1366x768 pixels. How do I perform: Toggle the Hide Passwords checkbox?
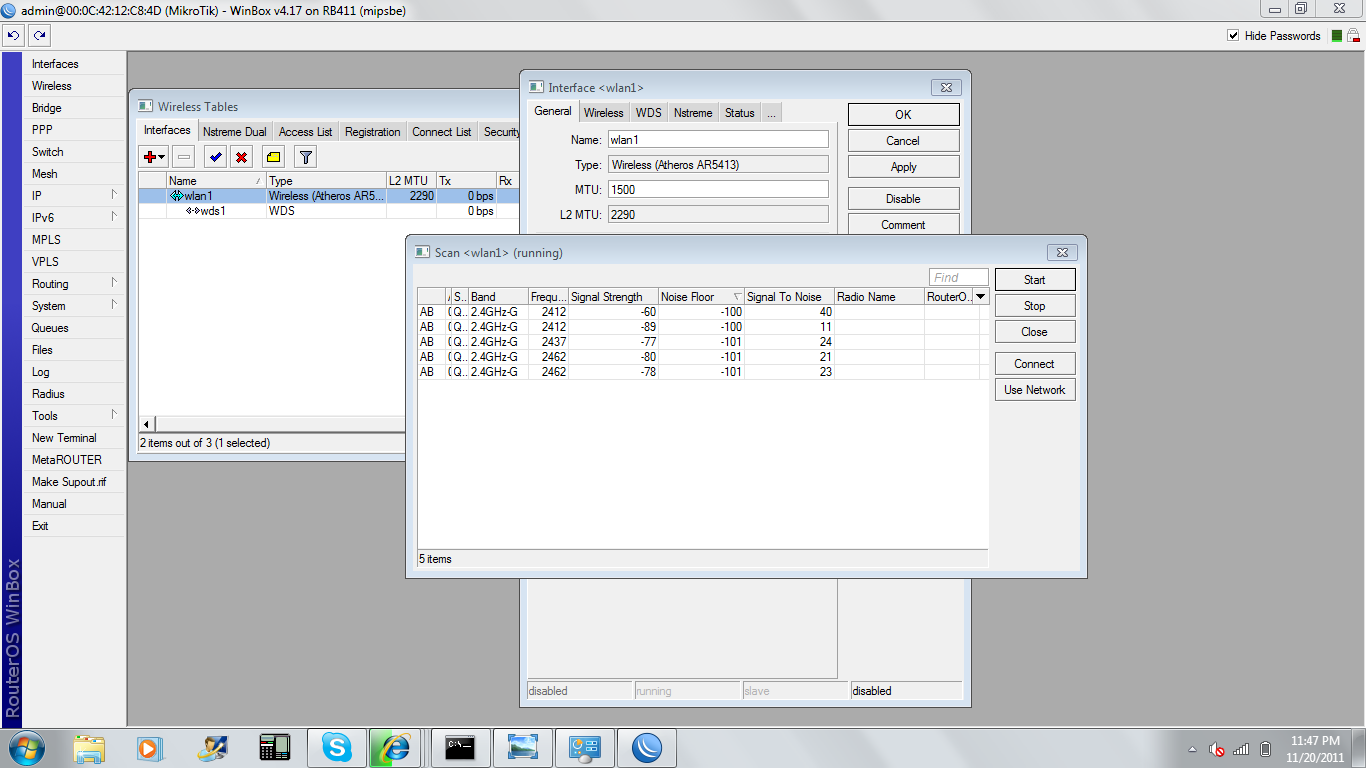(1233, 36)
